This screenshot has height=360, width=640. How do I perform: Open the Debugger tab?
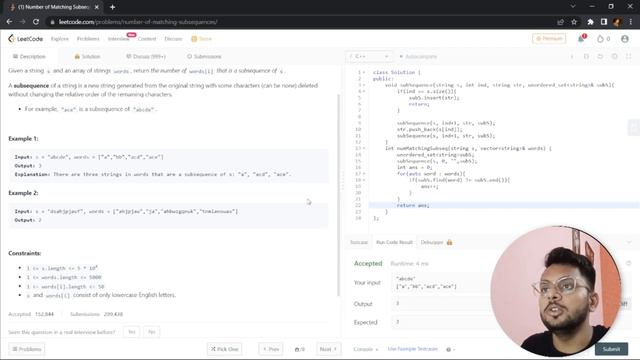click(x=432, y=242)
